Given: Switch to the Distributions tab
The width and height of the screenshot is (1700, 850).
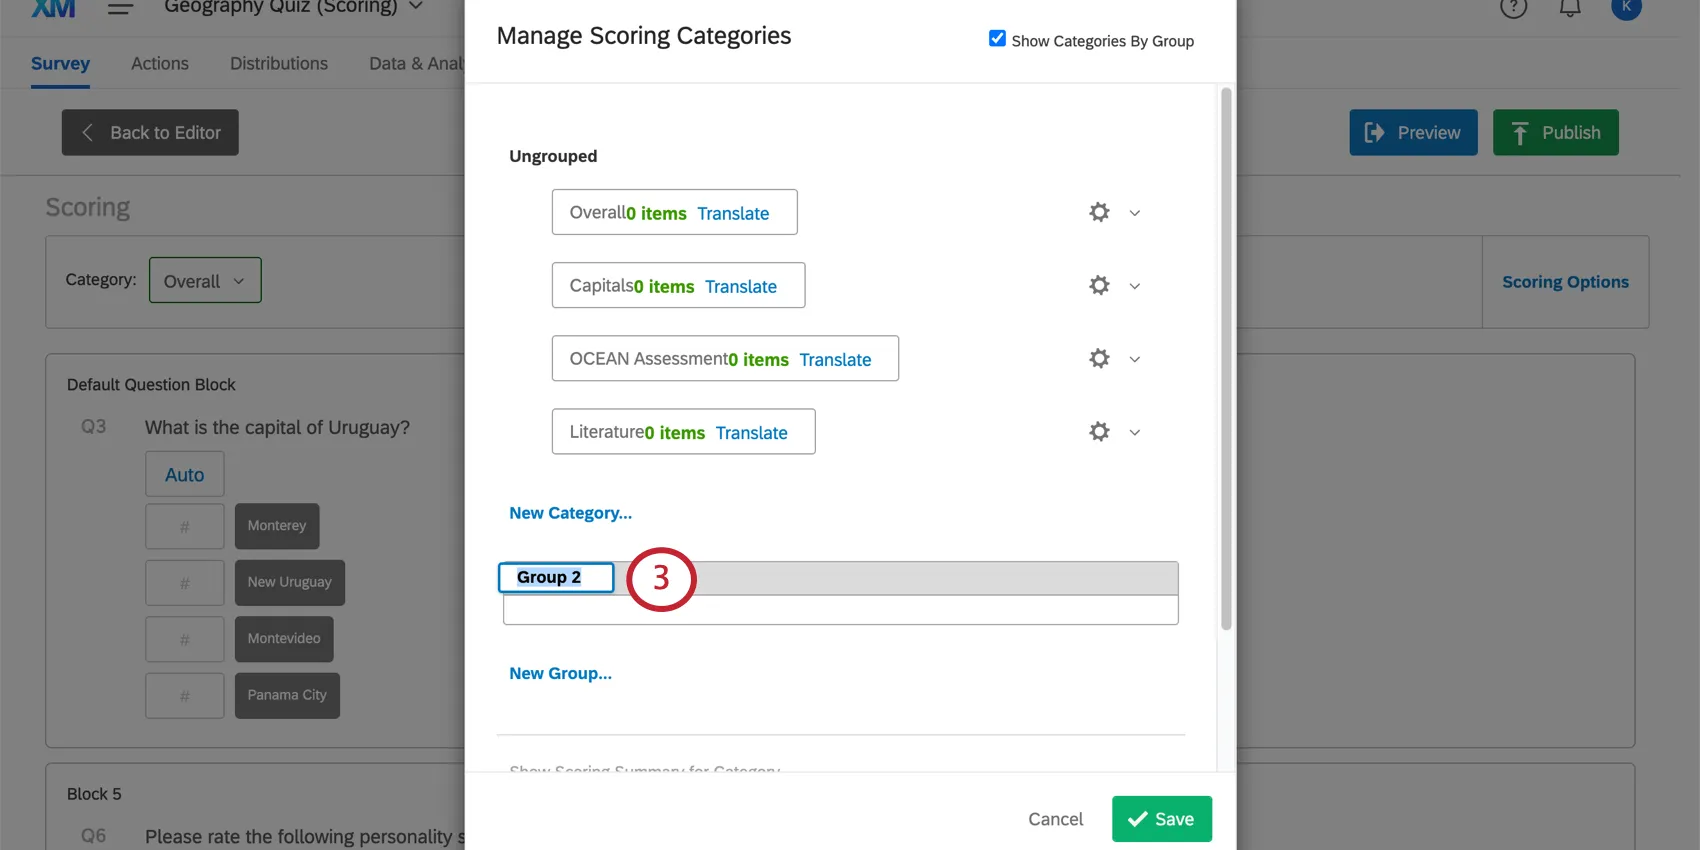Looking at the screenshot, I should (x=279, y=63).
